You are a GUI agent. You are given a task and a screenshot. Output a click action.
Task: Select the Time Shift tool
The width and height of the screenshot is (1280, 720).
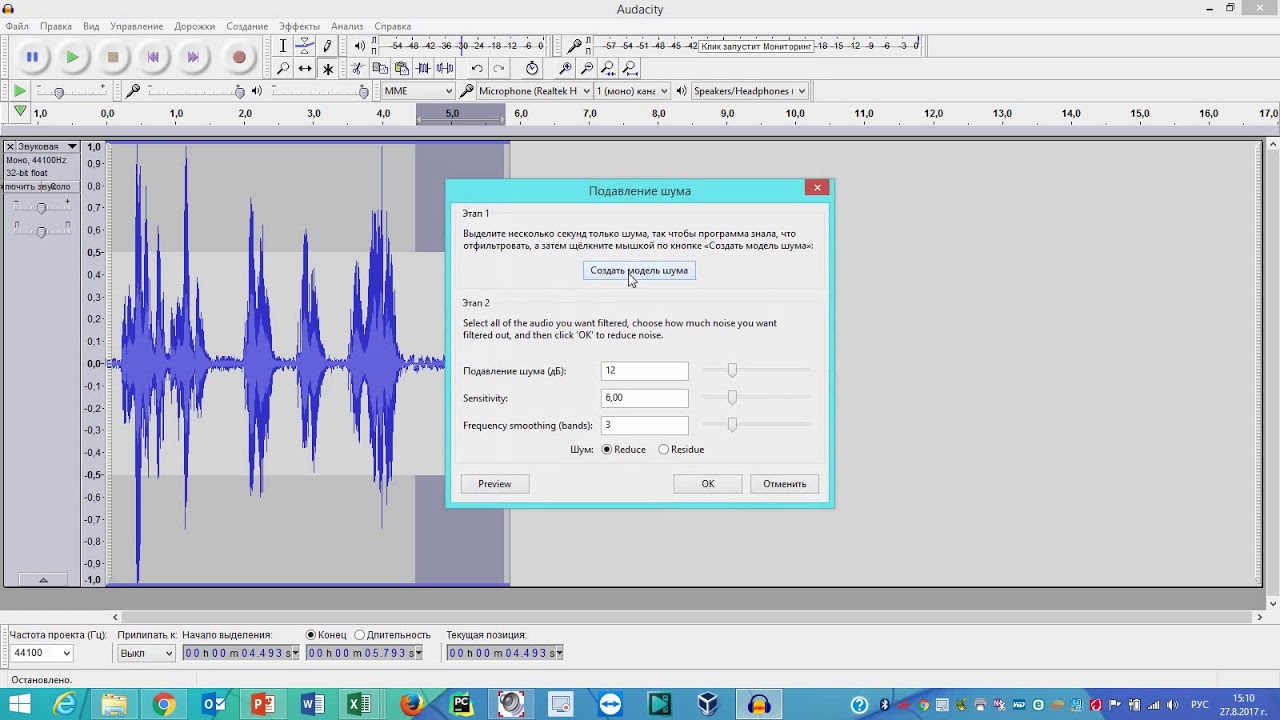(x=305, y=69)
